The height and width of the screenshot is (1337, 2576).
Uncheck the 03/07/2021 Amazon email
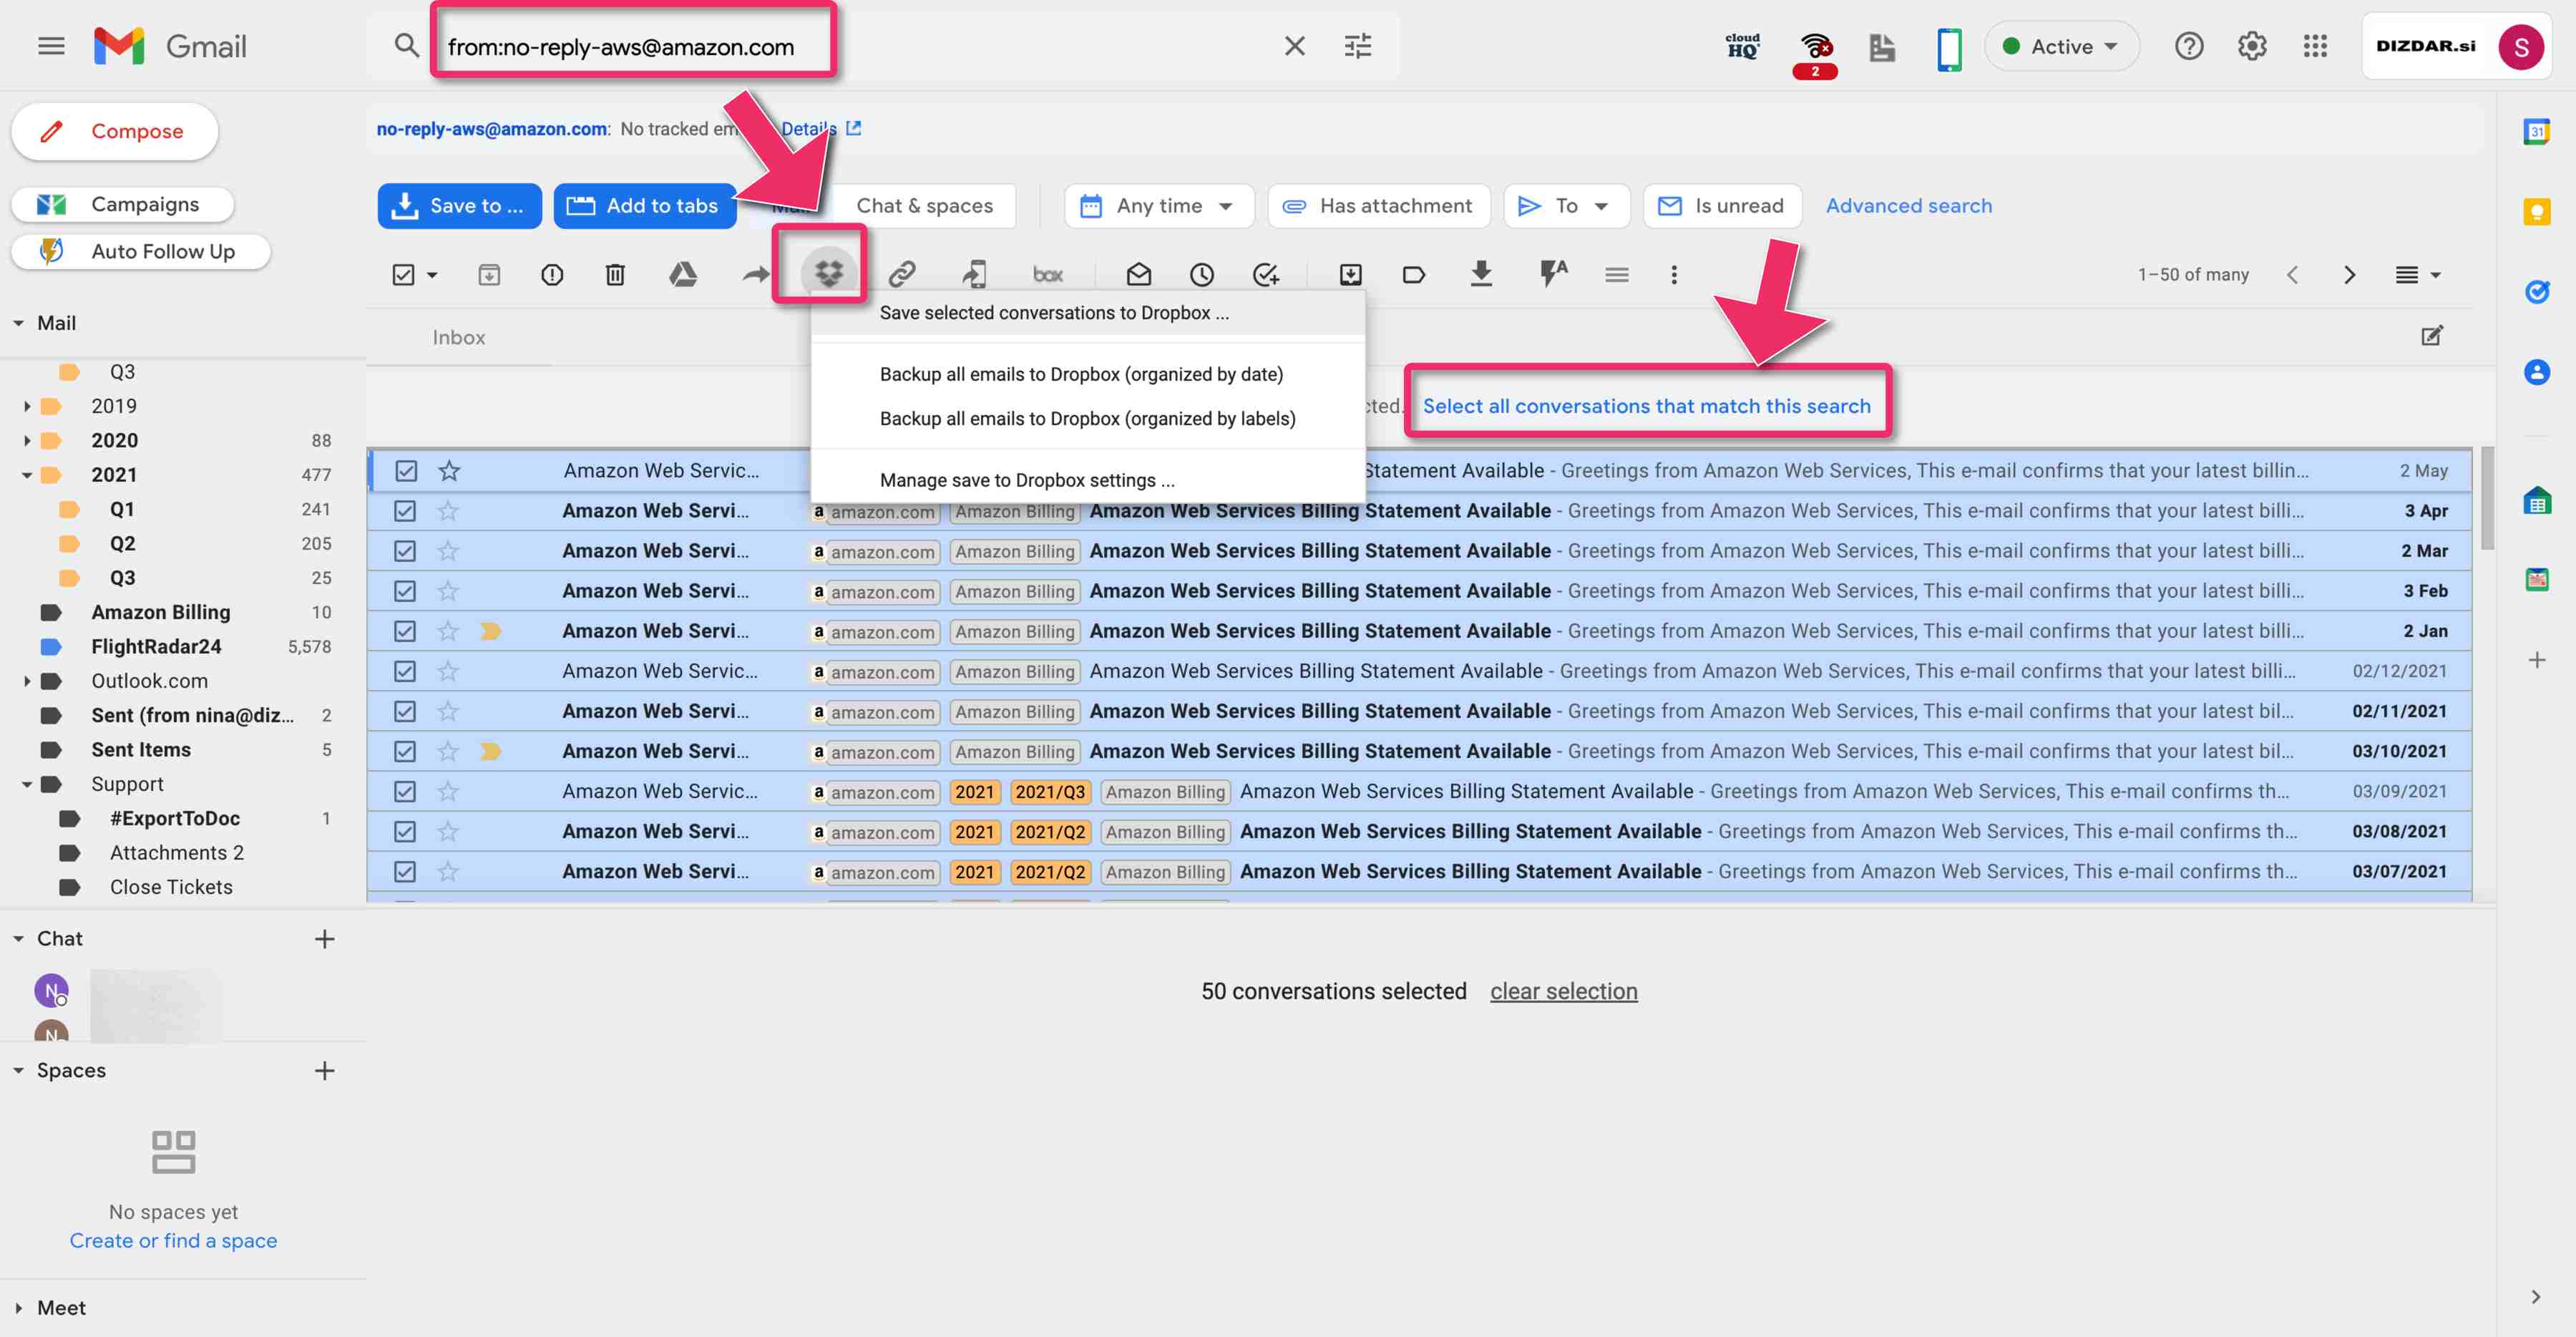coord(405,870)
